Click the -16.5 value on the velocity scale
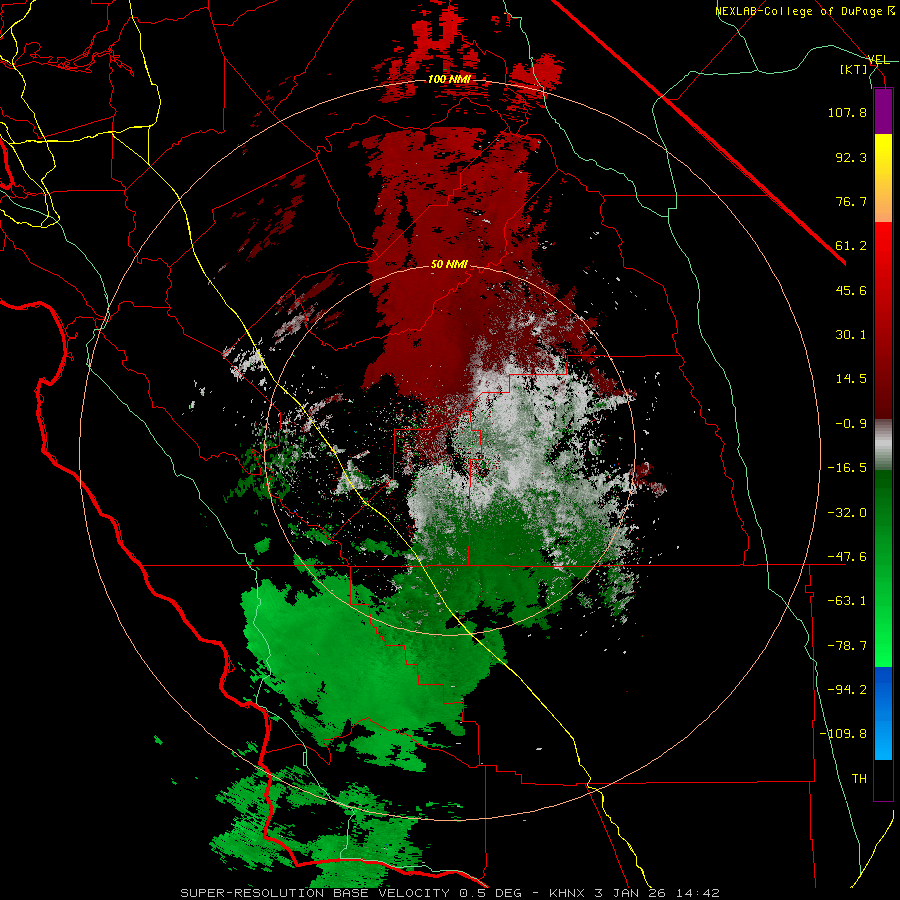The image size is (900, 900). coord(847,468)
